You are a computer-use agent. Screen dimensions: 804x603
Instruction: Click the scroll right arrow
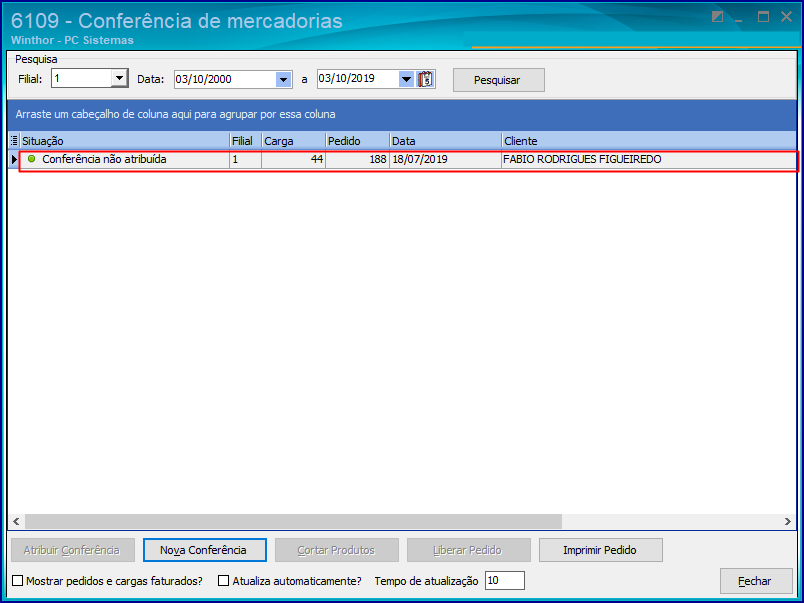788,521
